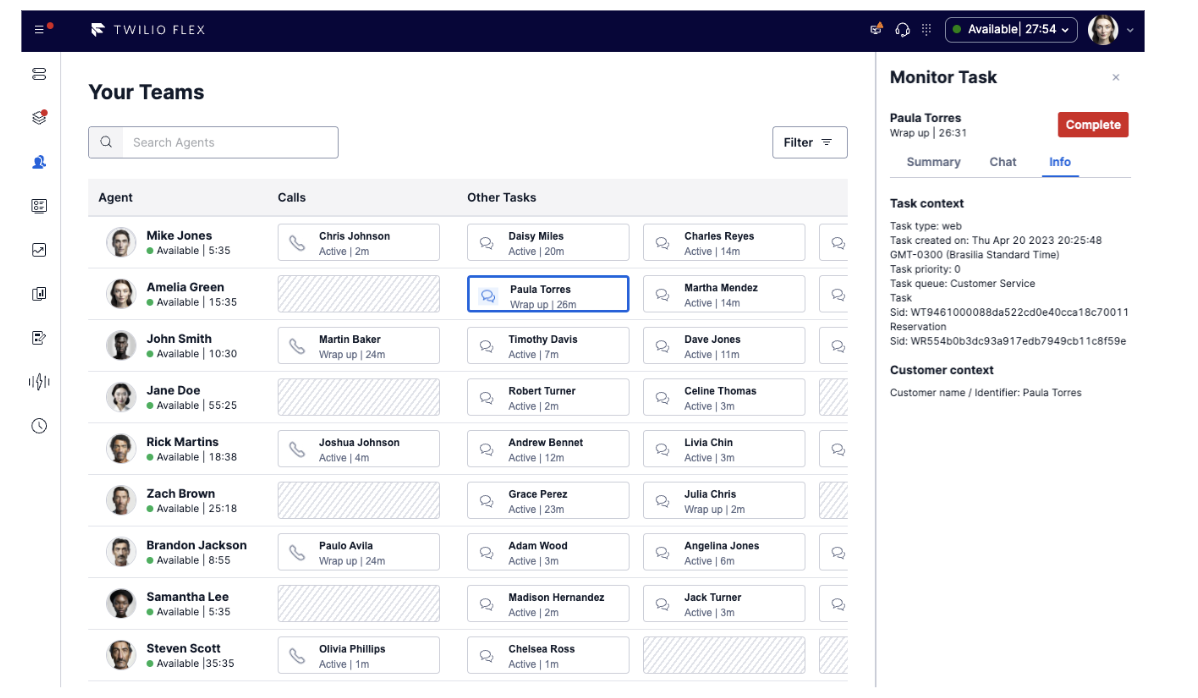
Task: Click the Teams view icon in sidebar
Action: 39,162
